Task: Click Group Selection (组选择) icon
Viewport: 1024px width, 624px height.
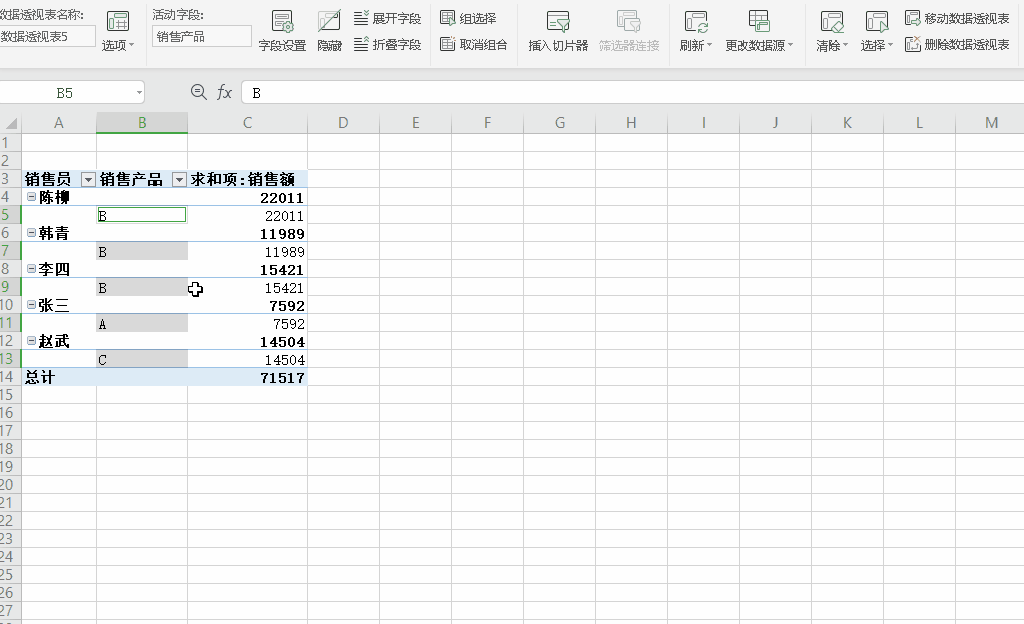Action: point(468,19)
